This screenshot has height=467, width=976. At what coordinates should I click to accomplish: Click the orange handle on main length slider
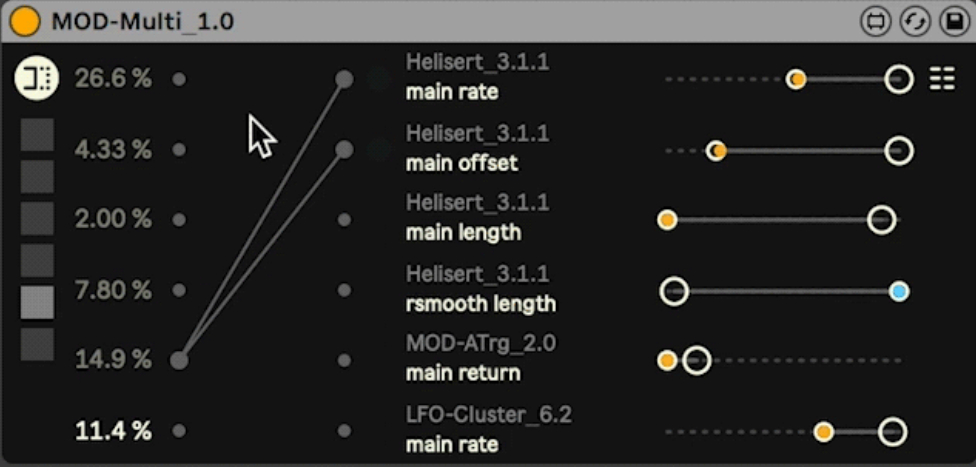pyautogui.click(x=667, y=220)
